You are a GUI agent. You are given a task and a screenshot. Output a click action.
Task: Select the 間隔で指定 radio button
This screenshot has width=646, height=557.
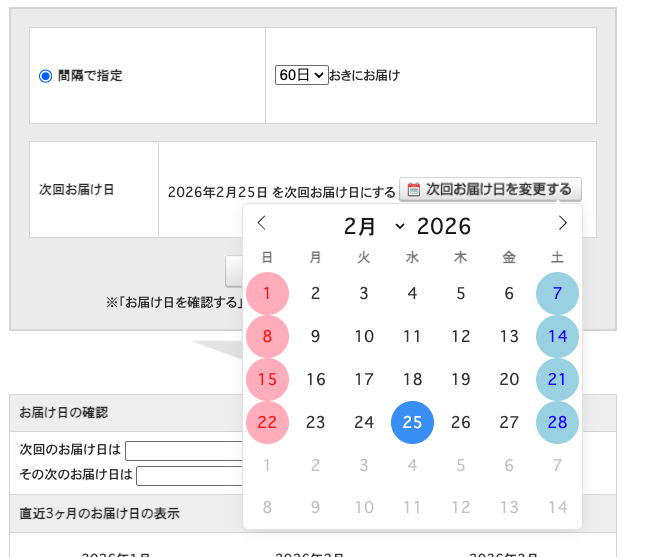45,76
